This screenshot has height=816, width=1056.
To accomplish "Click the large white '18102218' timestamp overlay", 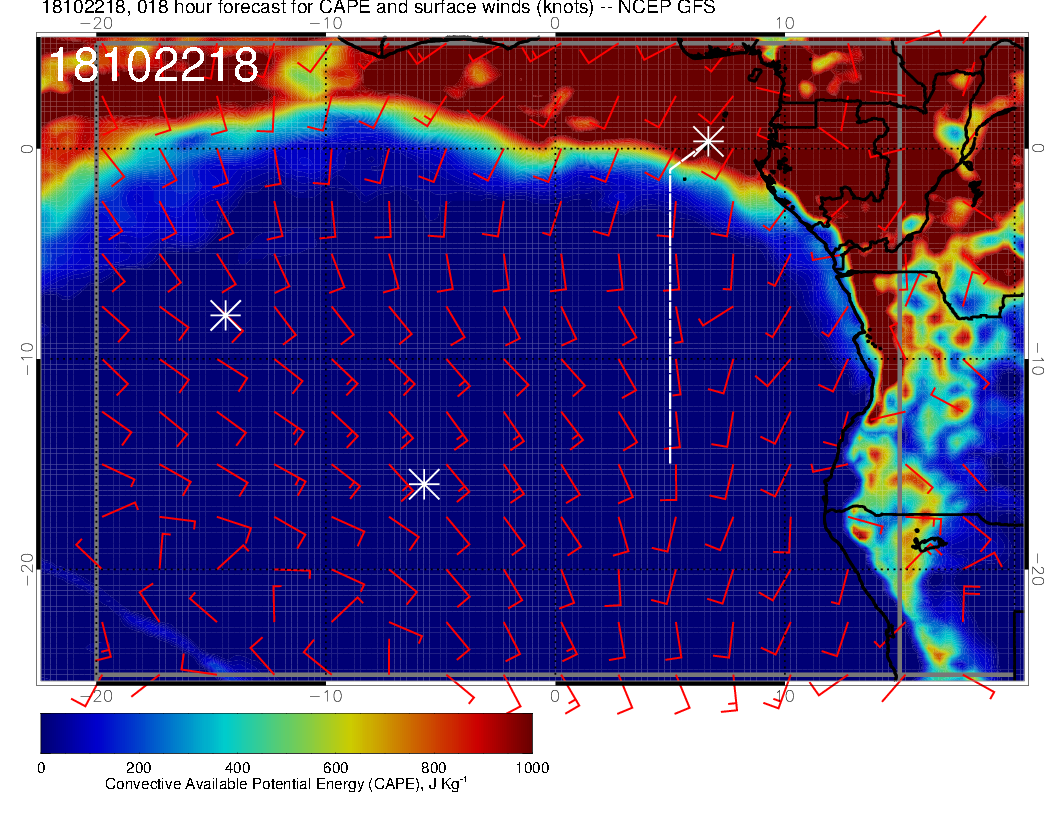I will [x=154, y=65].
